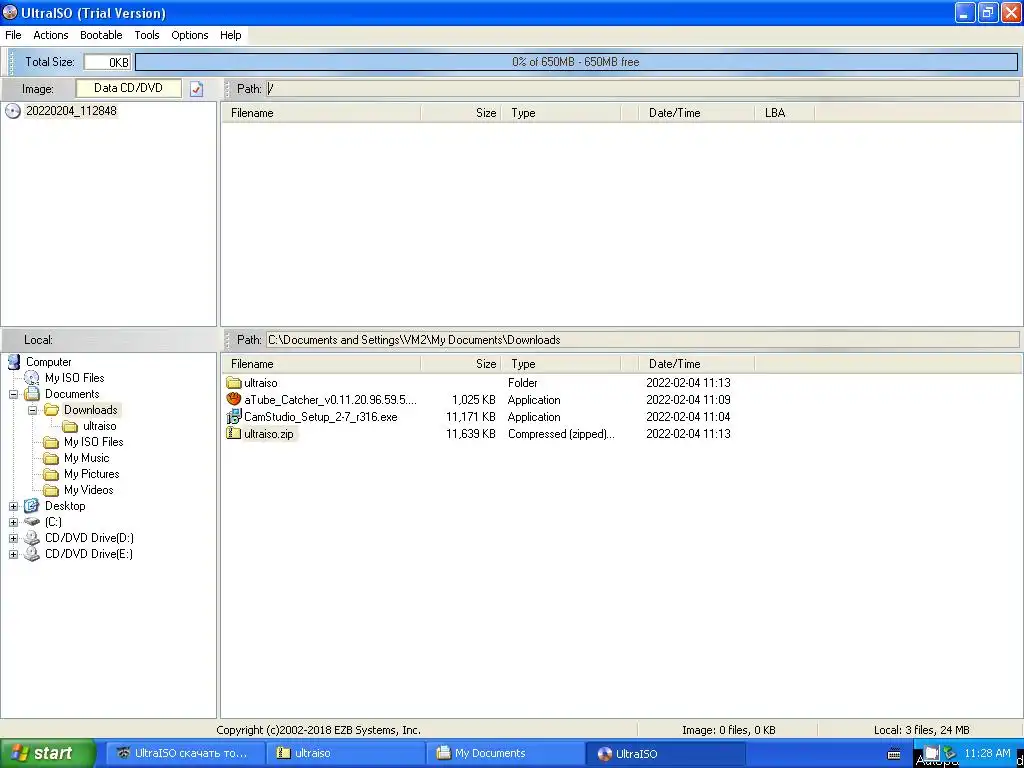The width and height of the screenshot is (1024, 768).
Task: Select the CamStudio_Setup_2-7_r316.exe icon
Action: (x=233, y=417)
